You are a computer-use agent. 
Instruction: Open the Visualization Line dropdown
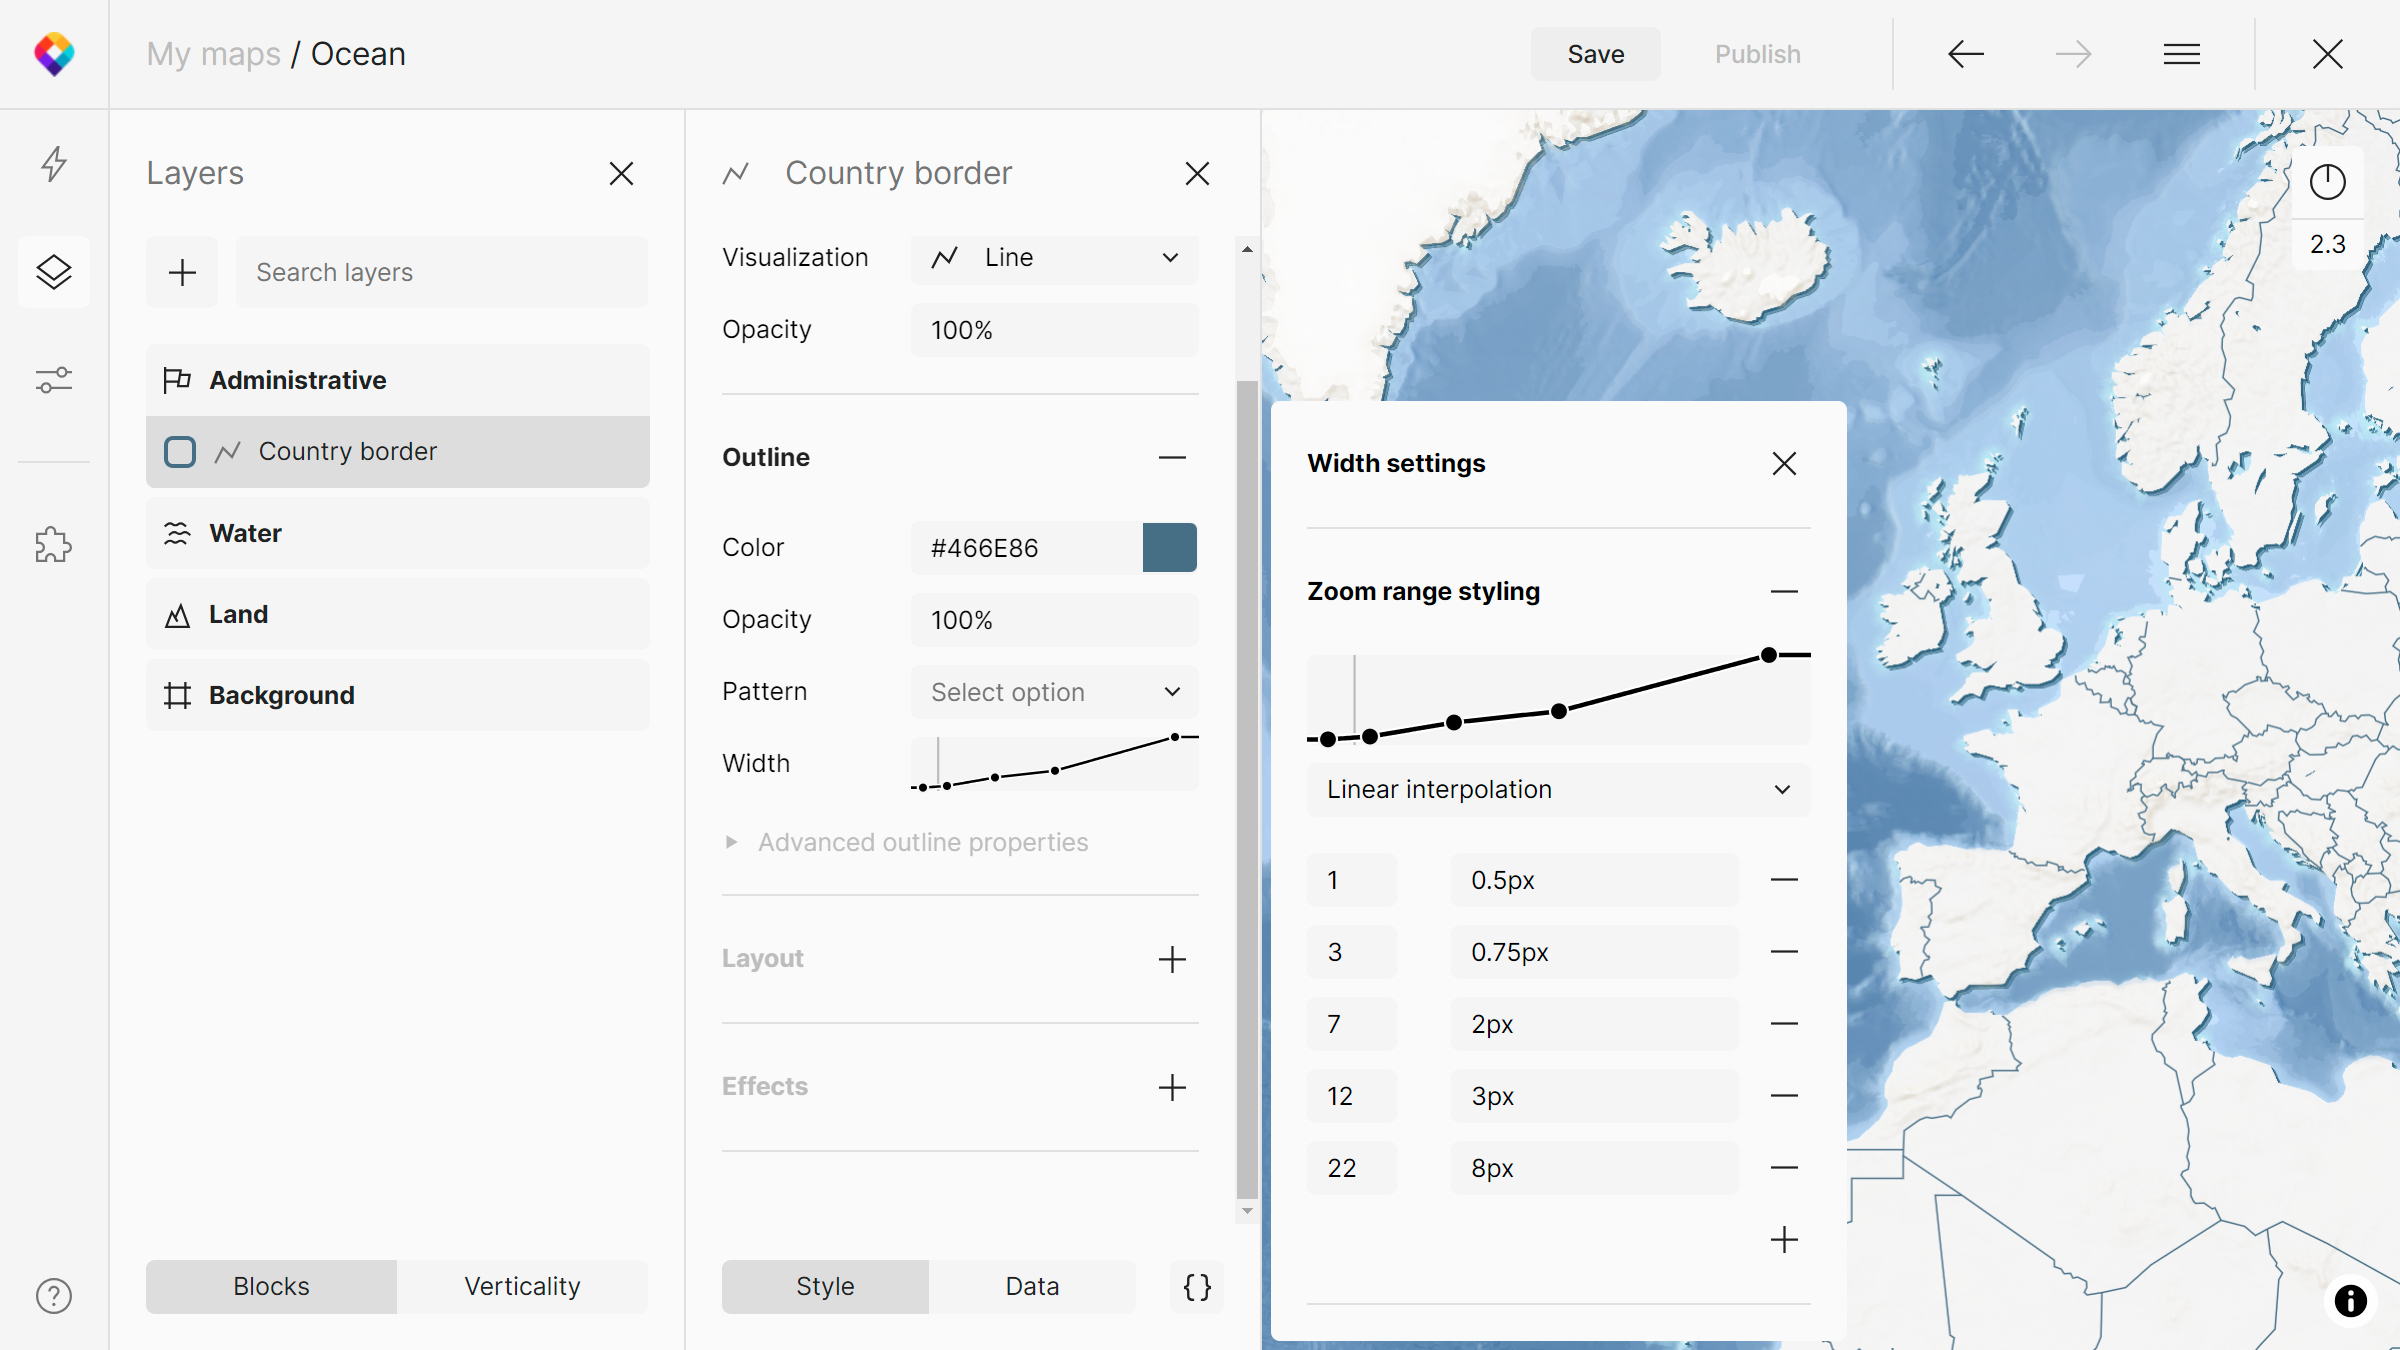(1054, 258)
